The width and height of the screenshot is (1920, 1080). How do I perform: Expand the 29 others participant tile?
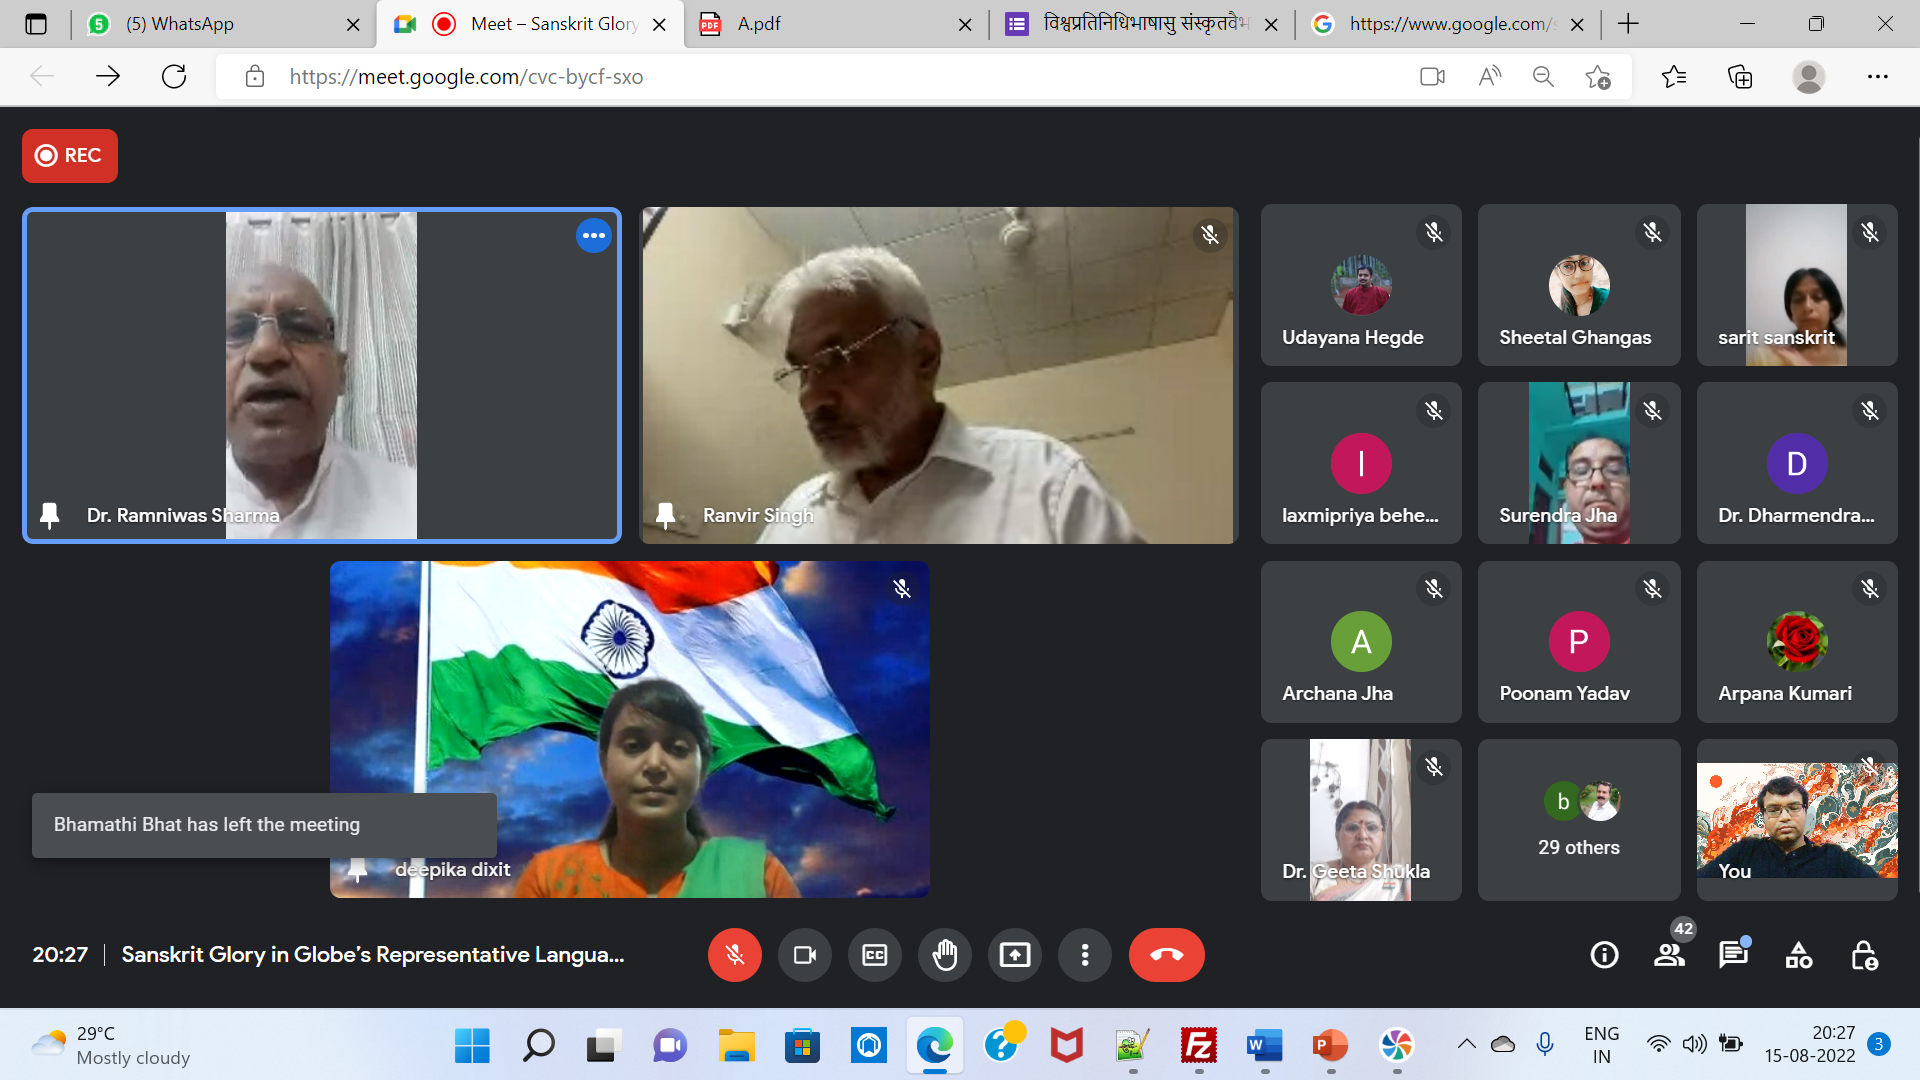1578,820
